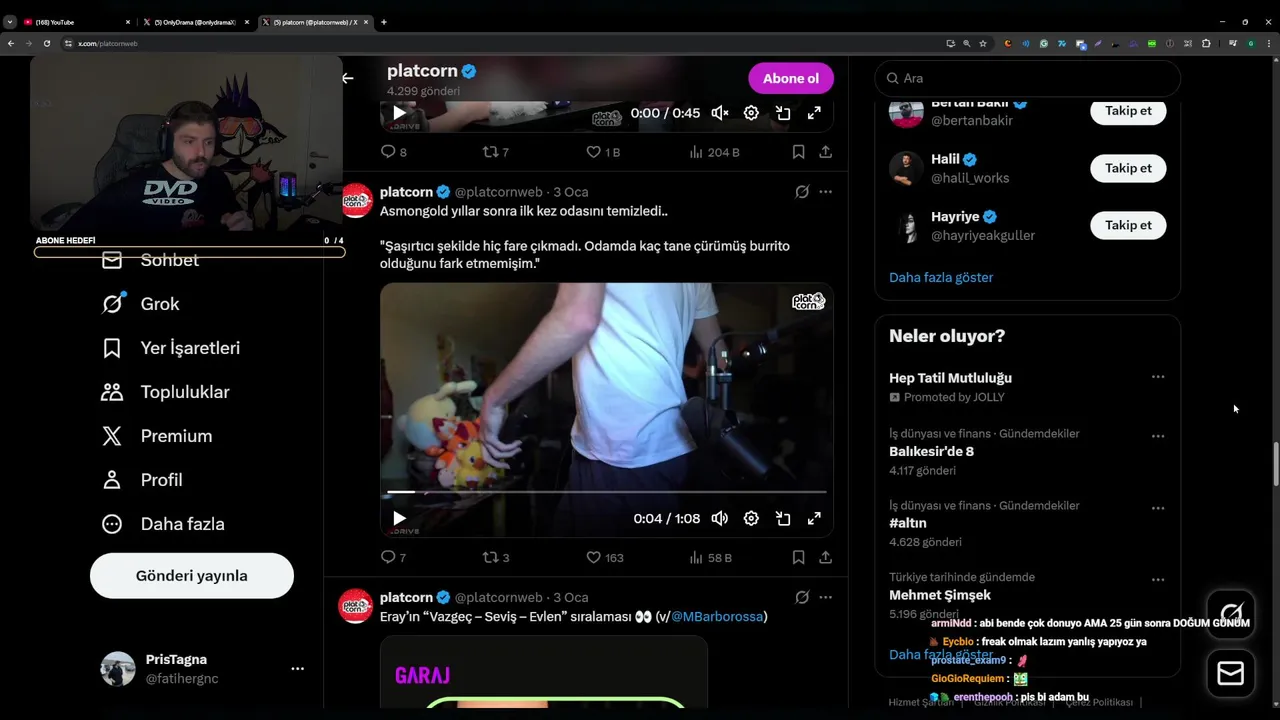The height and width of the screenshot is (720, 1280).
Task: Play the 0:45 video at top
Action: [399, 113]
